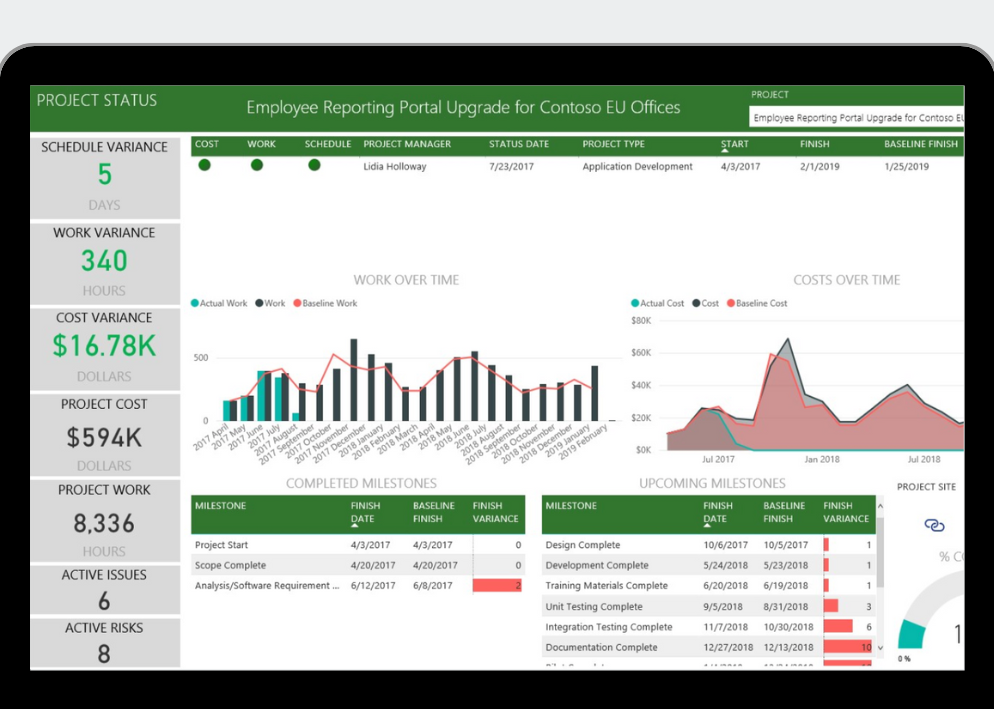
Task: Click the 2/1/2019 finish date
Action: tap(820, 166)
